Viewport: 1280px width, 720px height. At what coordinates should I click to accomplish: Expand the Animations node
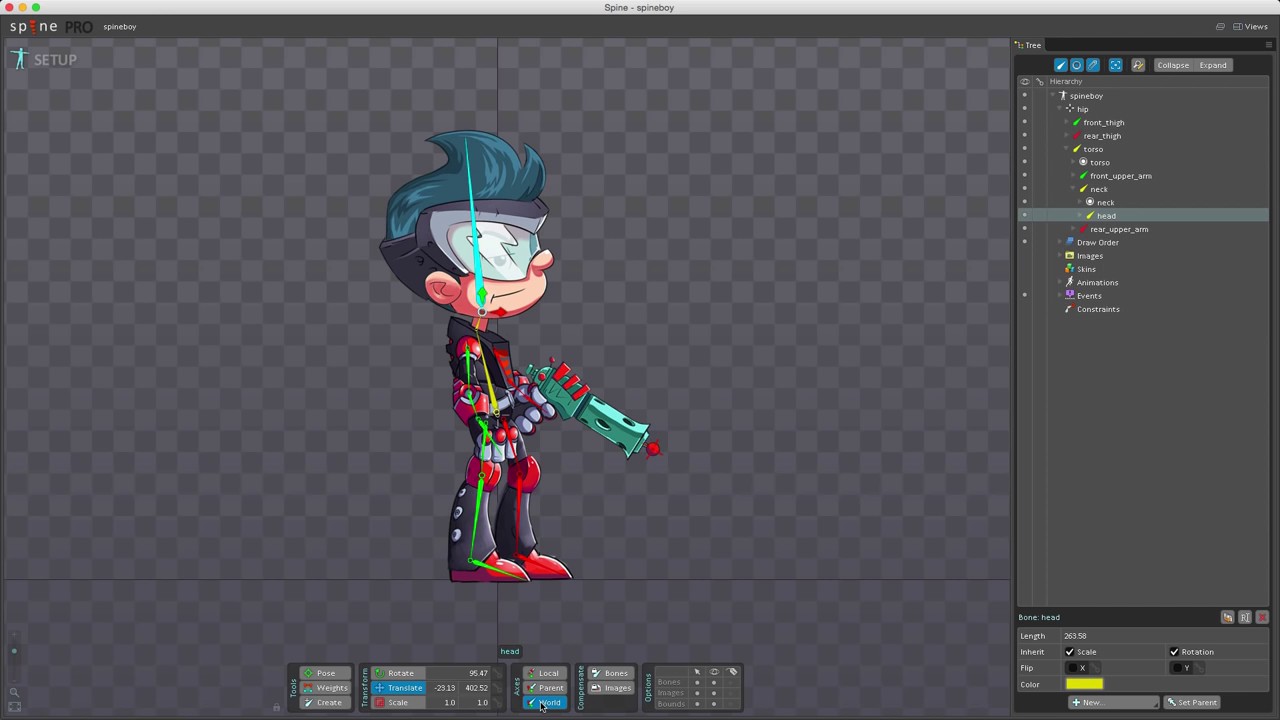(1060, 282)
